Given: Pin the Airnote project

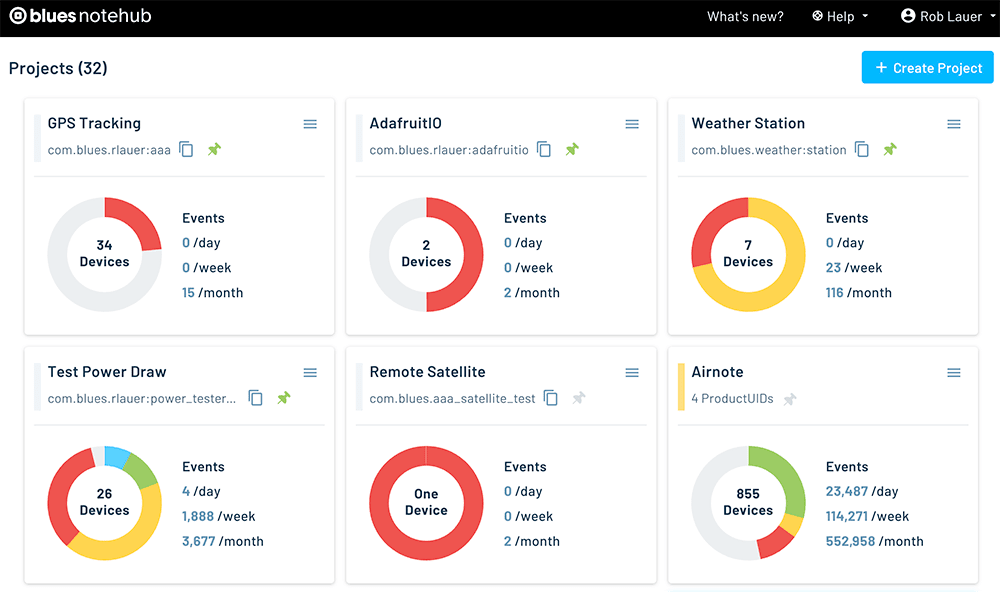Looking at the screenshot, I should coord(790,399).
